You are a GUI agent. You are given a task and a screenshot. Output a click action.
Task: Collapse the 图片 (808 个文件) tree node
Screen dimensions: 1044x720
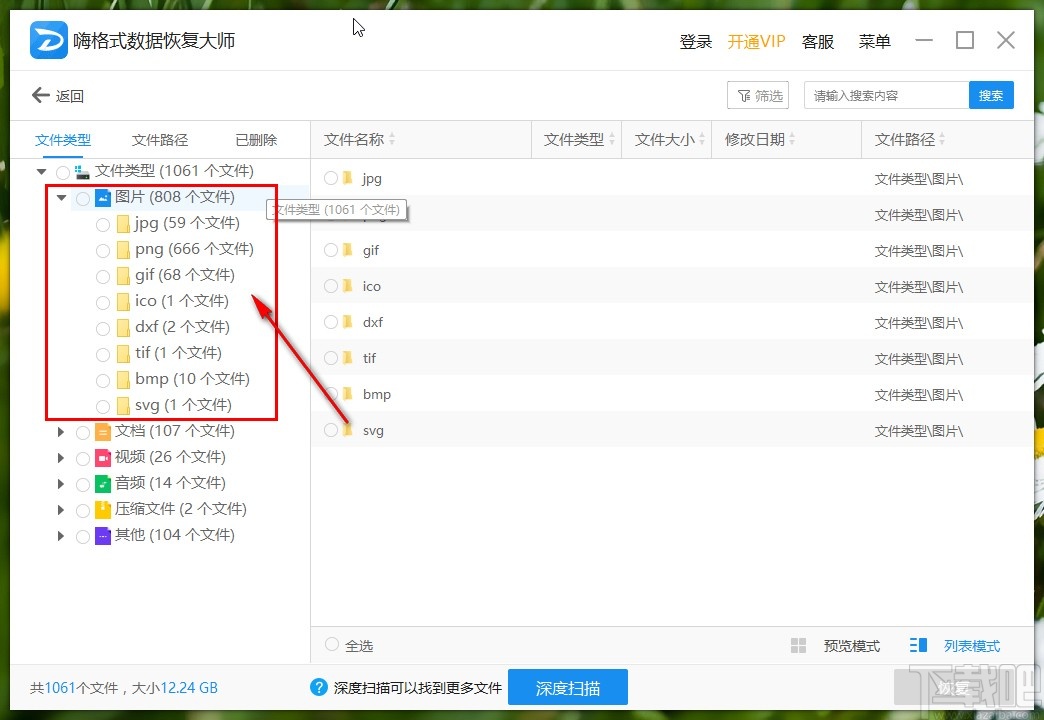point(61,197)
